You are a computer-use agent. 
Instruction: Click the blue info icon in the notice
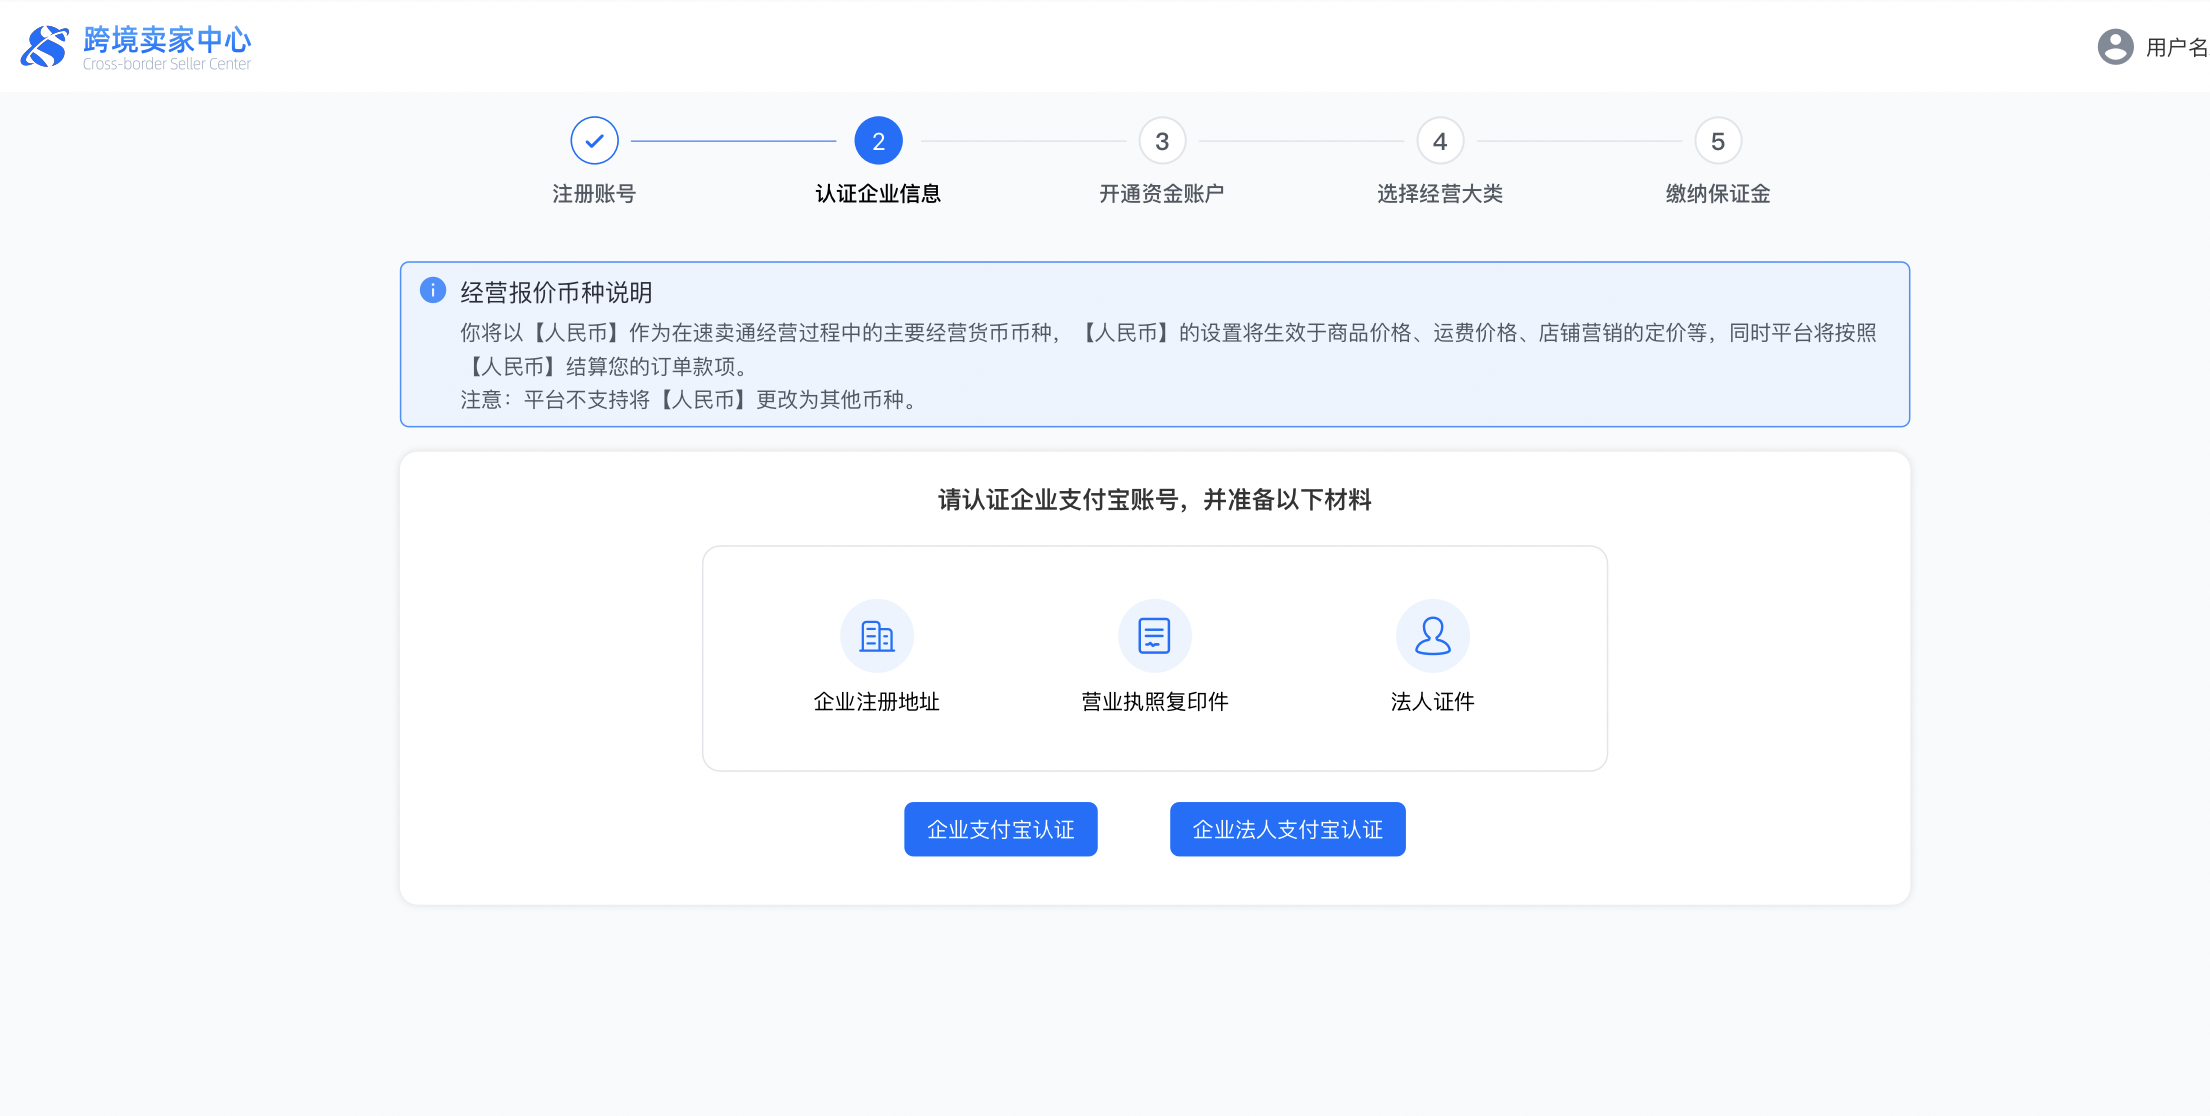[x=432, y=290]
